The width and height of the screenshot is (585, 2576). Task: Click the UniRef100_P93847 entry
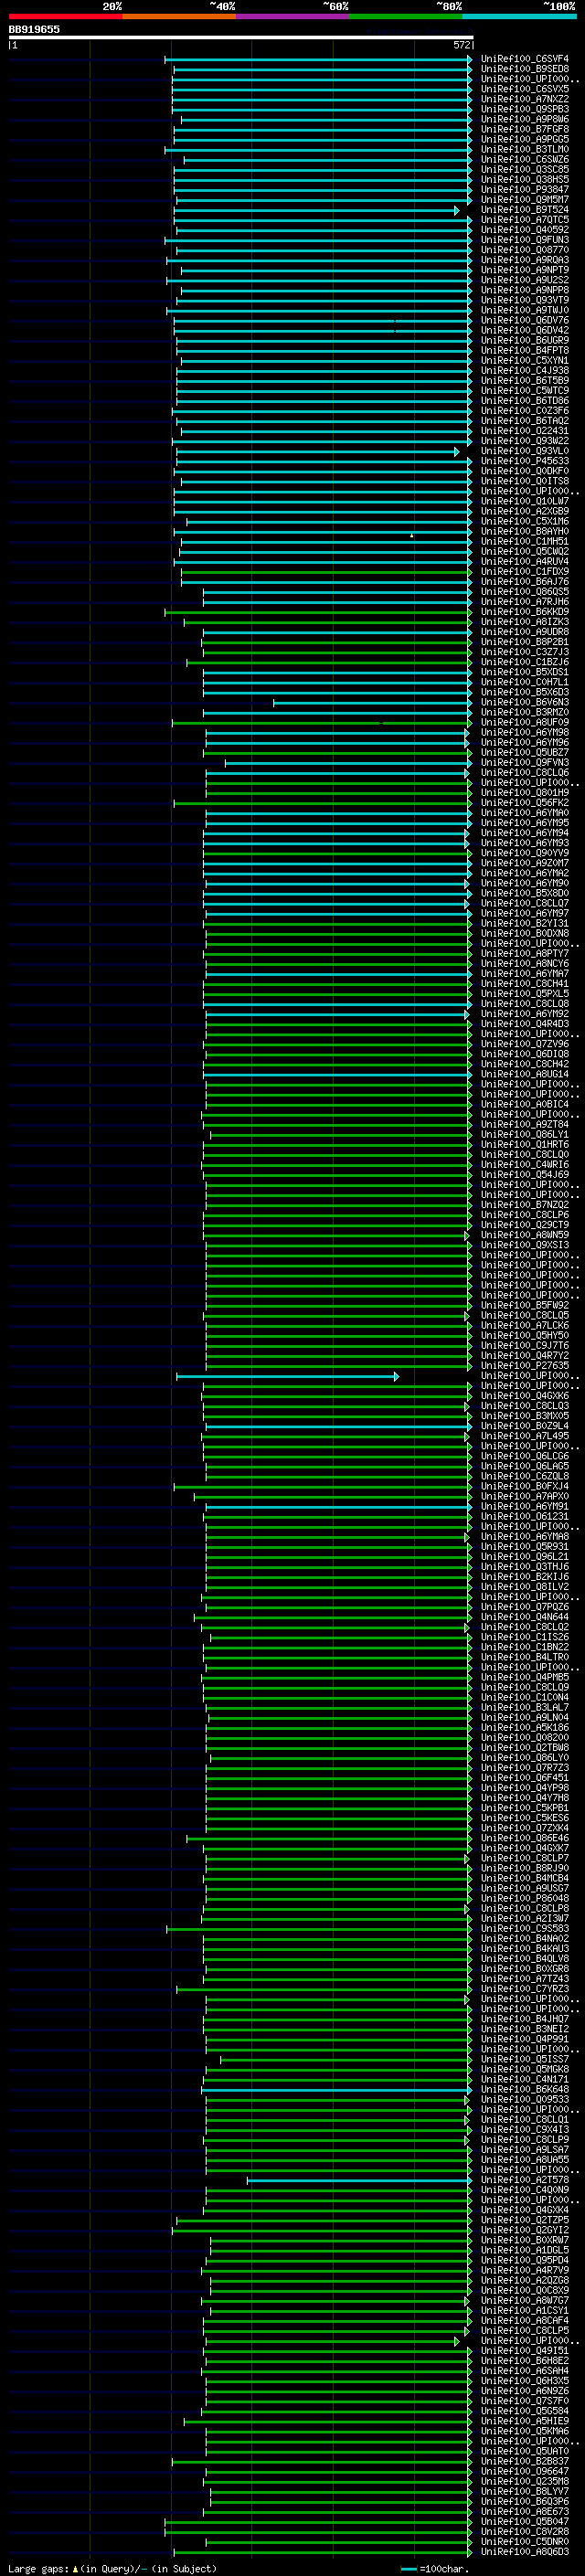point(525,189)
